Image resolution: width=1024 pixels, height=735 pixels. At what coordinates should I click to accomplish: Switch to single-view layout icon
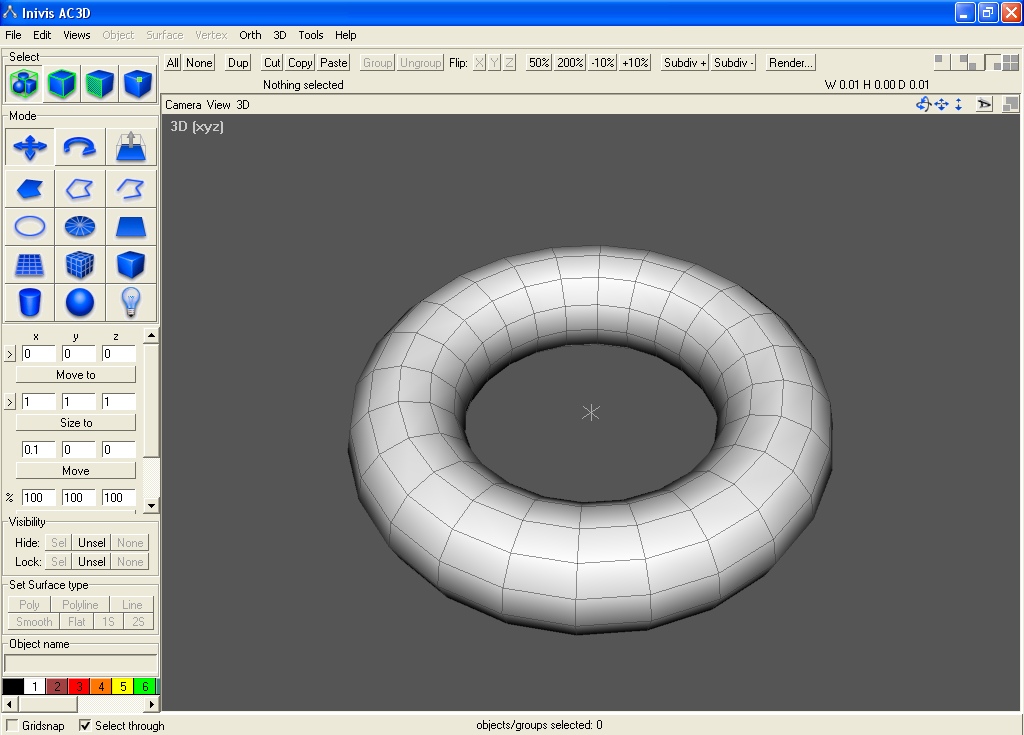(x=941, y=62)
